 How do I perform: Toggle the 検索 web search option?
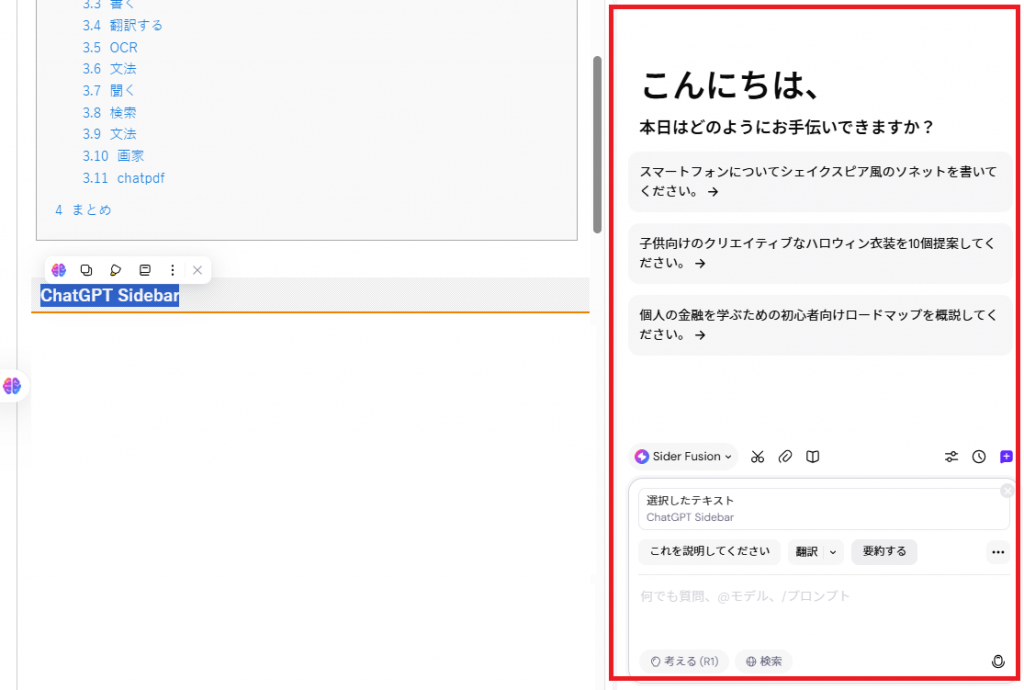[763, 661]
